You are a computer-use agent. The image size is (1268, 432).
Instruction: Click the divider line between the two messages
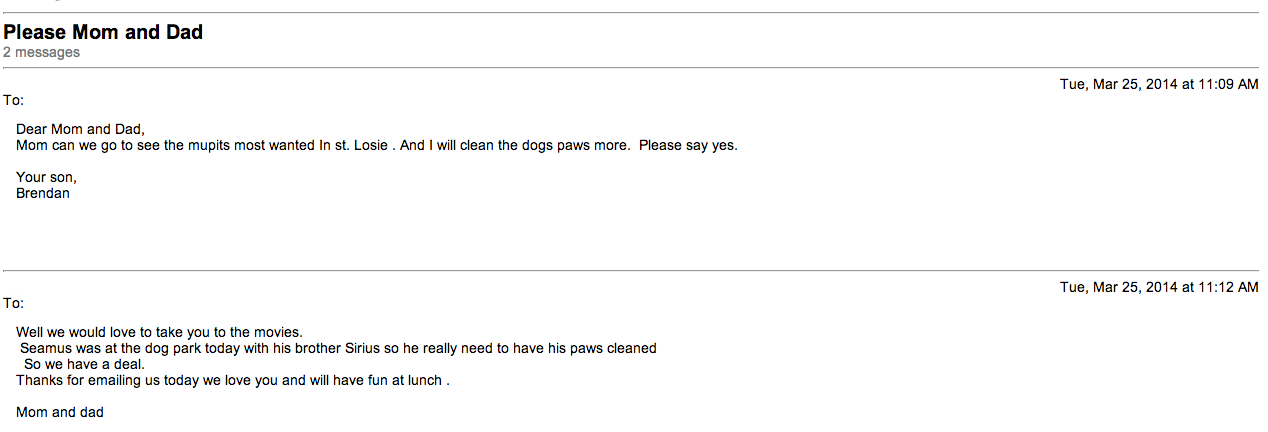(634, 270)
